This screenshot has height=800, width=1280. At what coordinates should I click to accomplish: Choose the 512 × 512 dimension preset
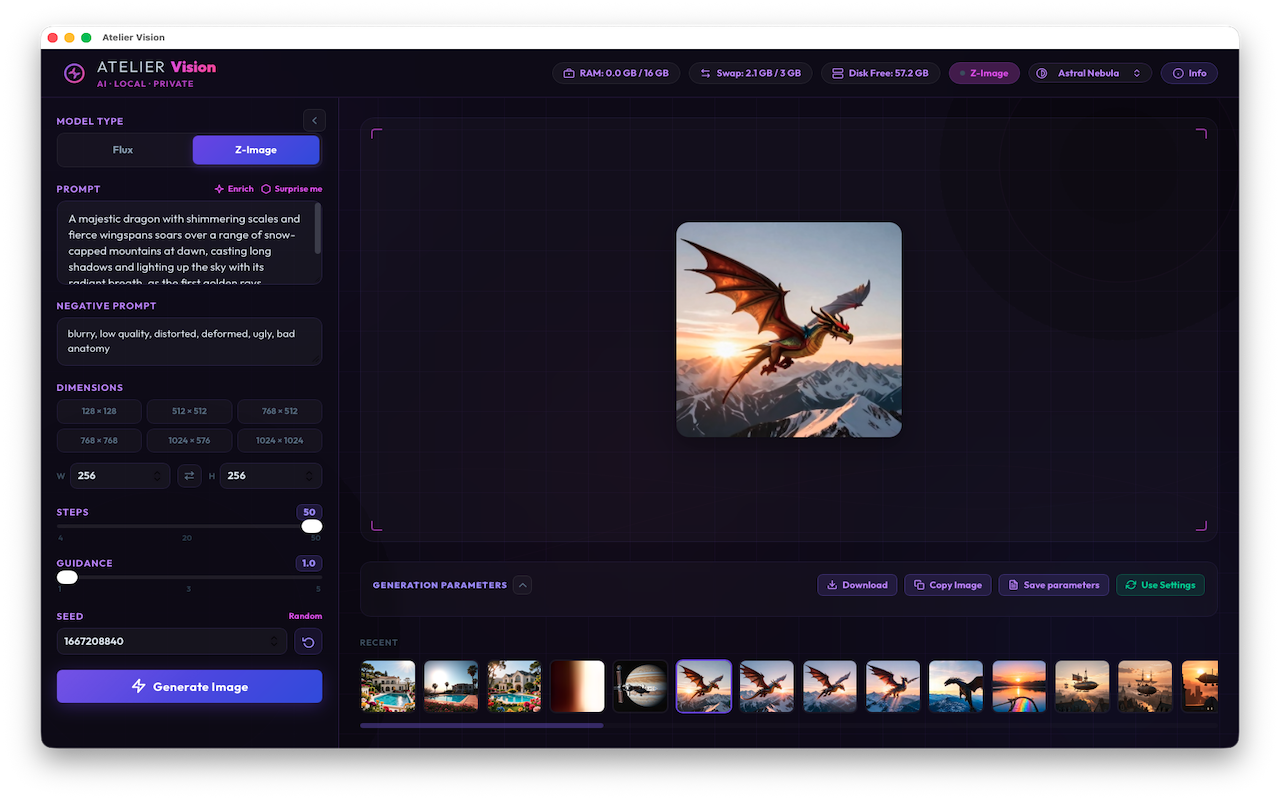[x=189, y=411]
